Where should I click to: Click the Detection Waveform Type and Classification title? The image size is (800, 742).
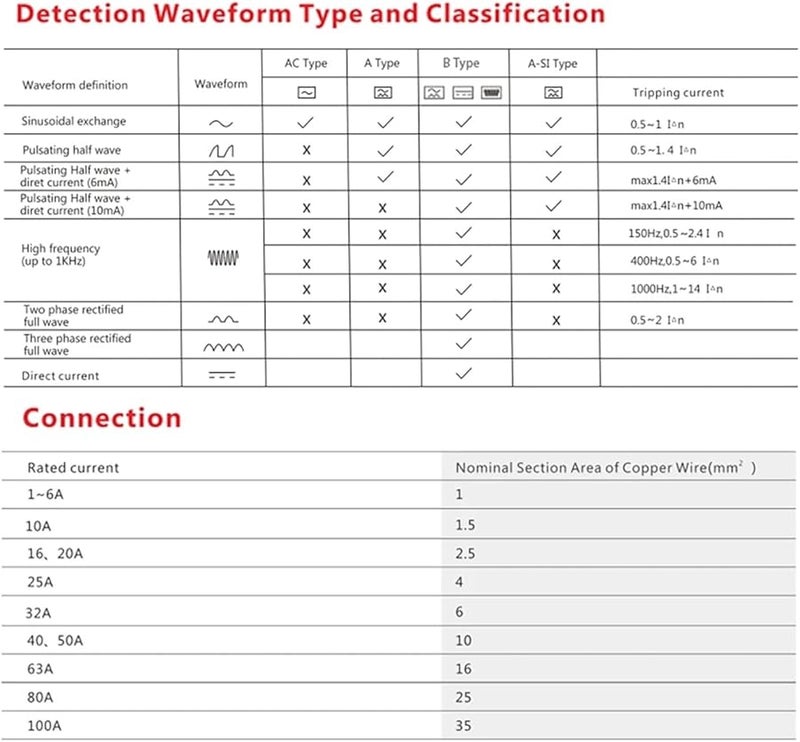(x=313, y=15)
